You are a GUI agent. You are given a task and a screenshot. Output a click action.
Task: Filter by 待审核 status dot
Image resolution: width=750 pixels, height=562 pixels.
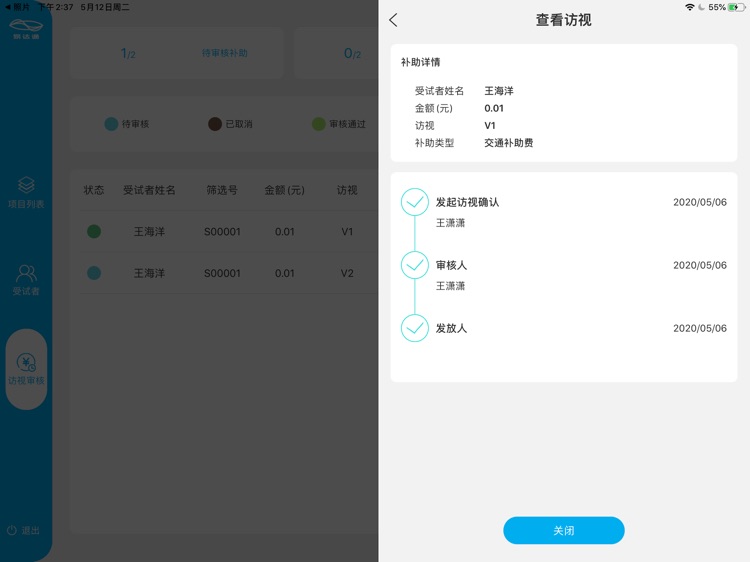[111, 124]
